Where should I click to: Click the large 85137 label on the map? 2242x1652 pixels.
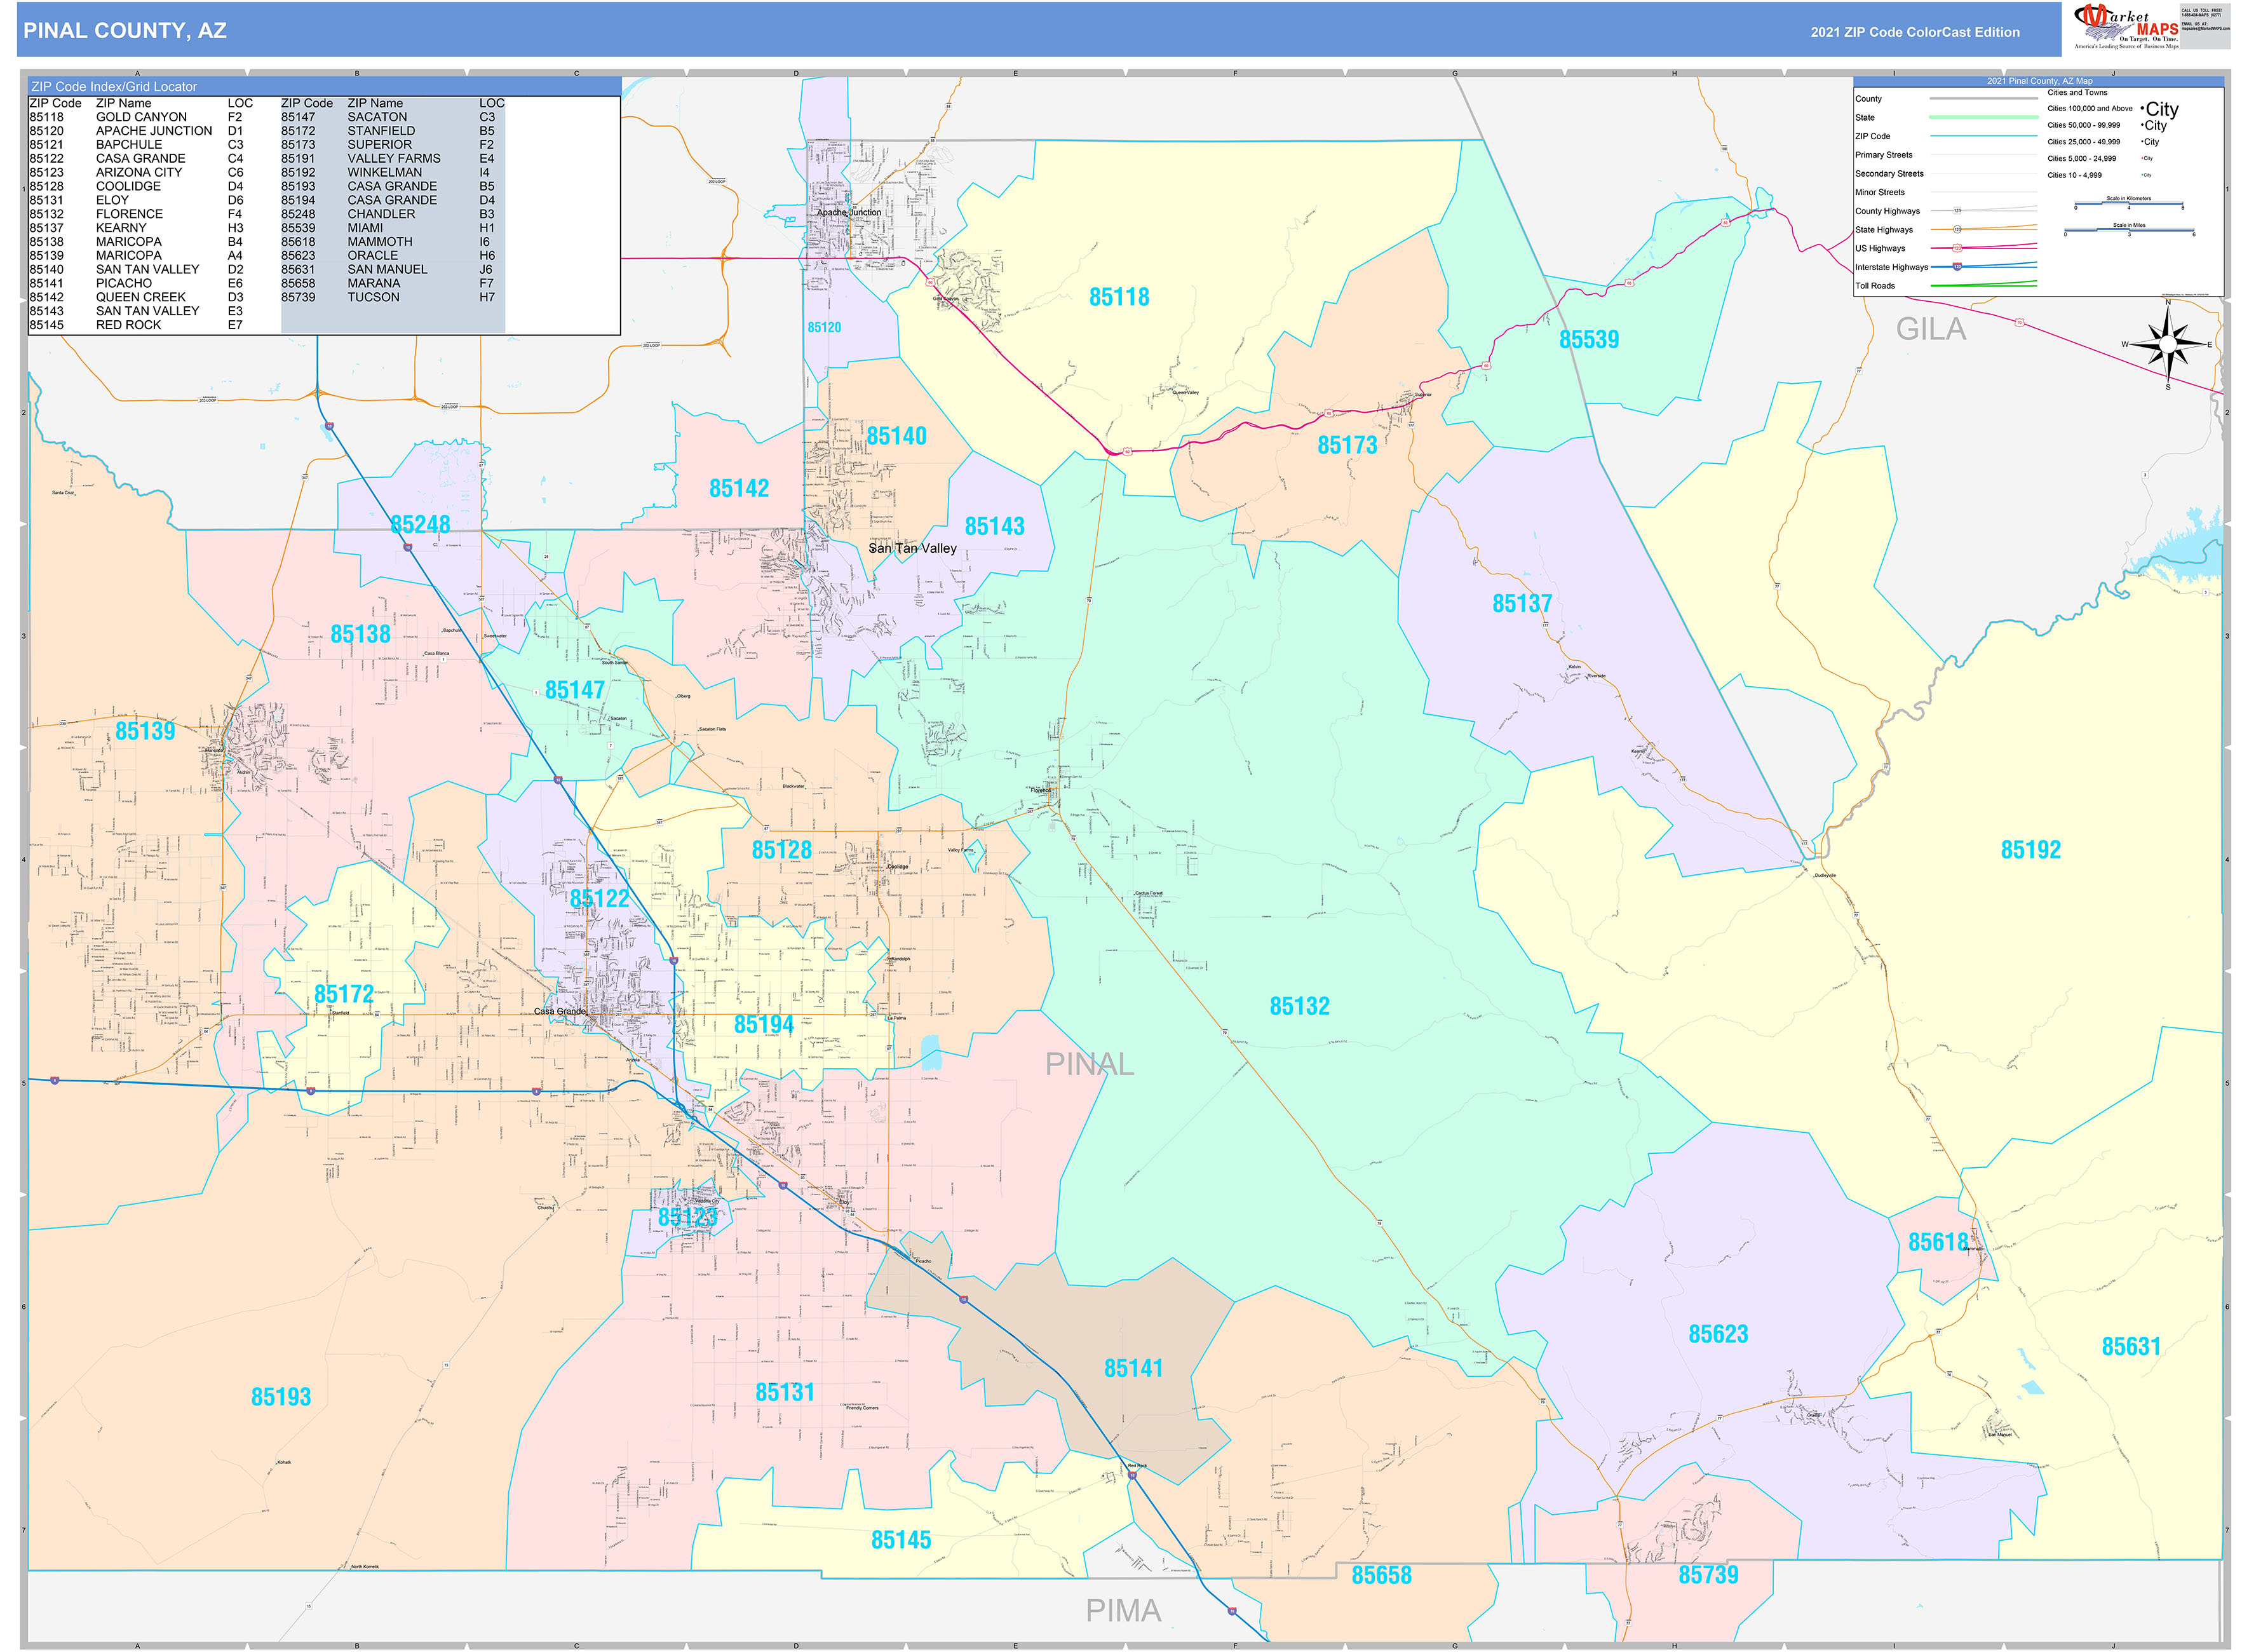coord(1522,604)
